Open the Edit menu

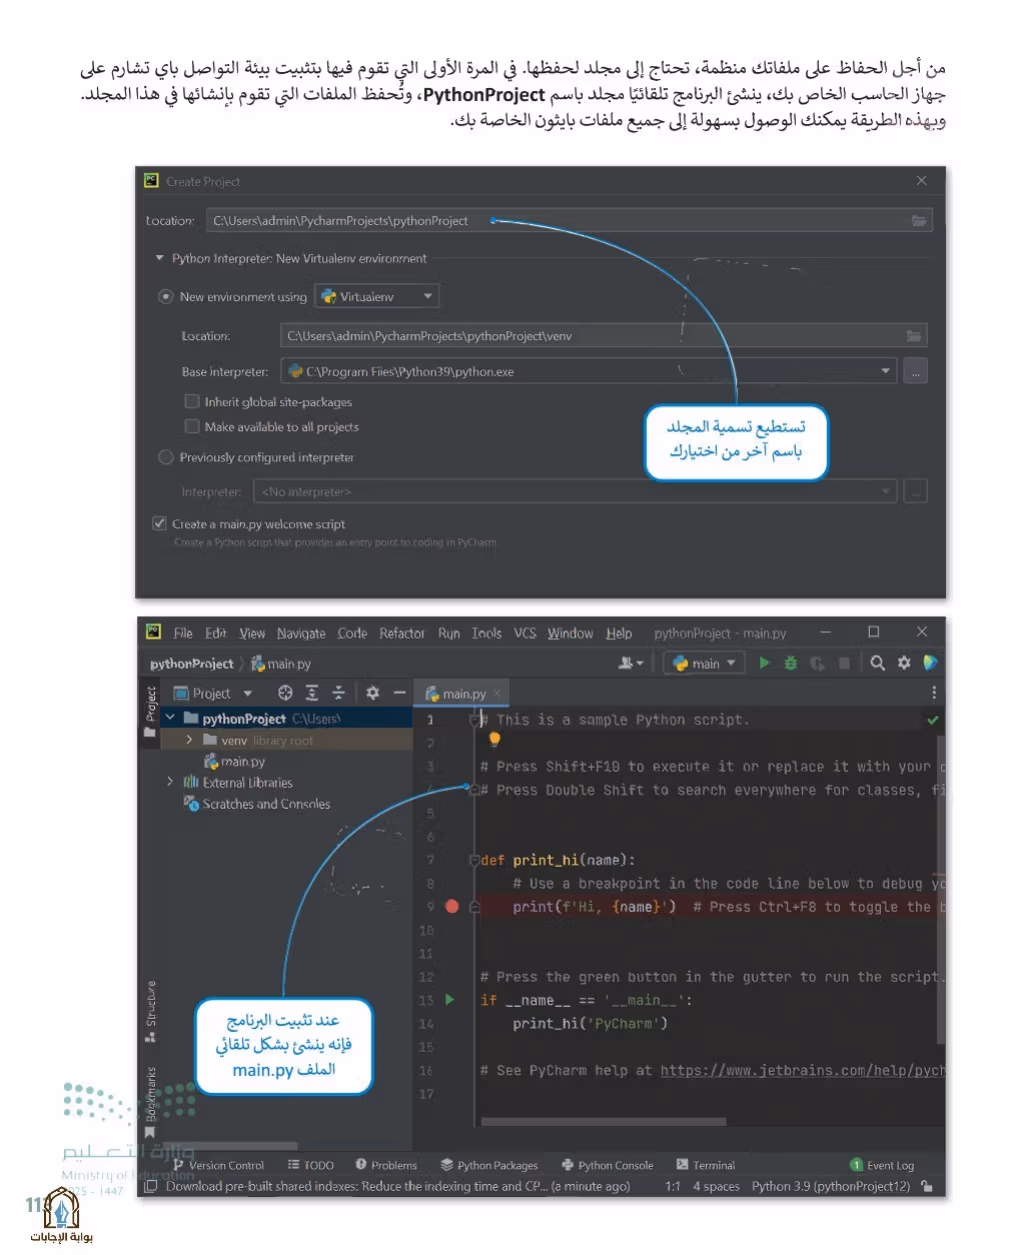coord(216,633)
